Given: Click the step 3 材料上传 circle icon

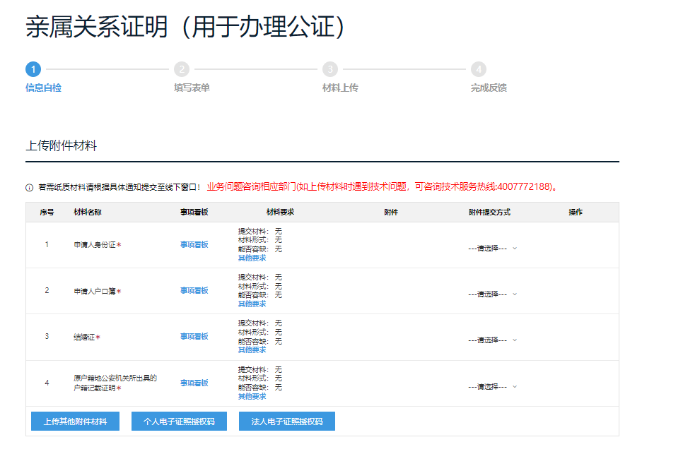Looking at the screenshot, I should click(330, 69).
